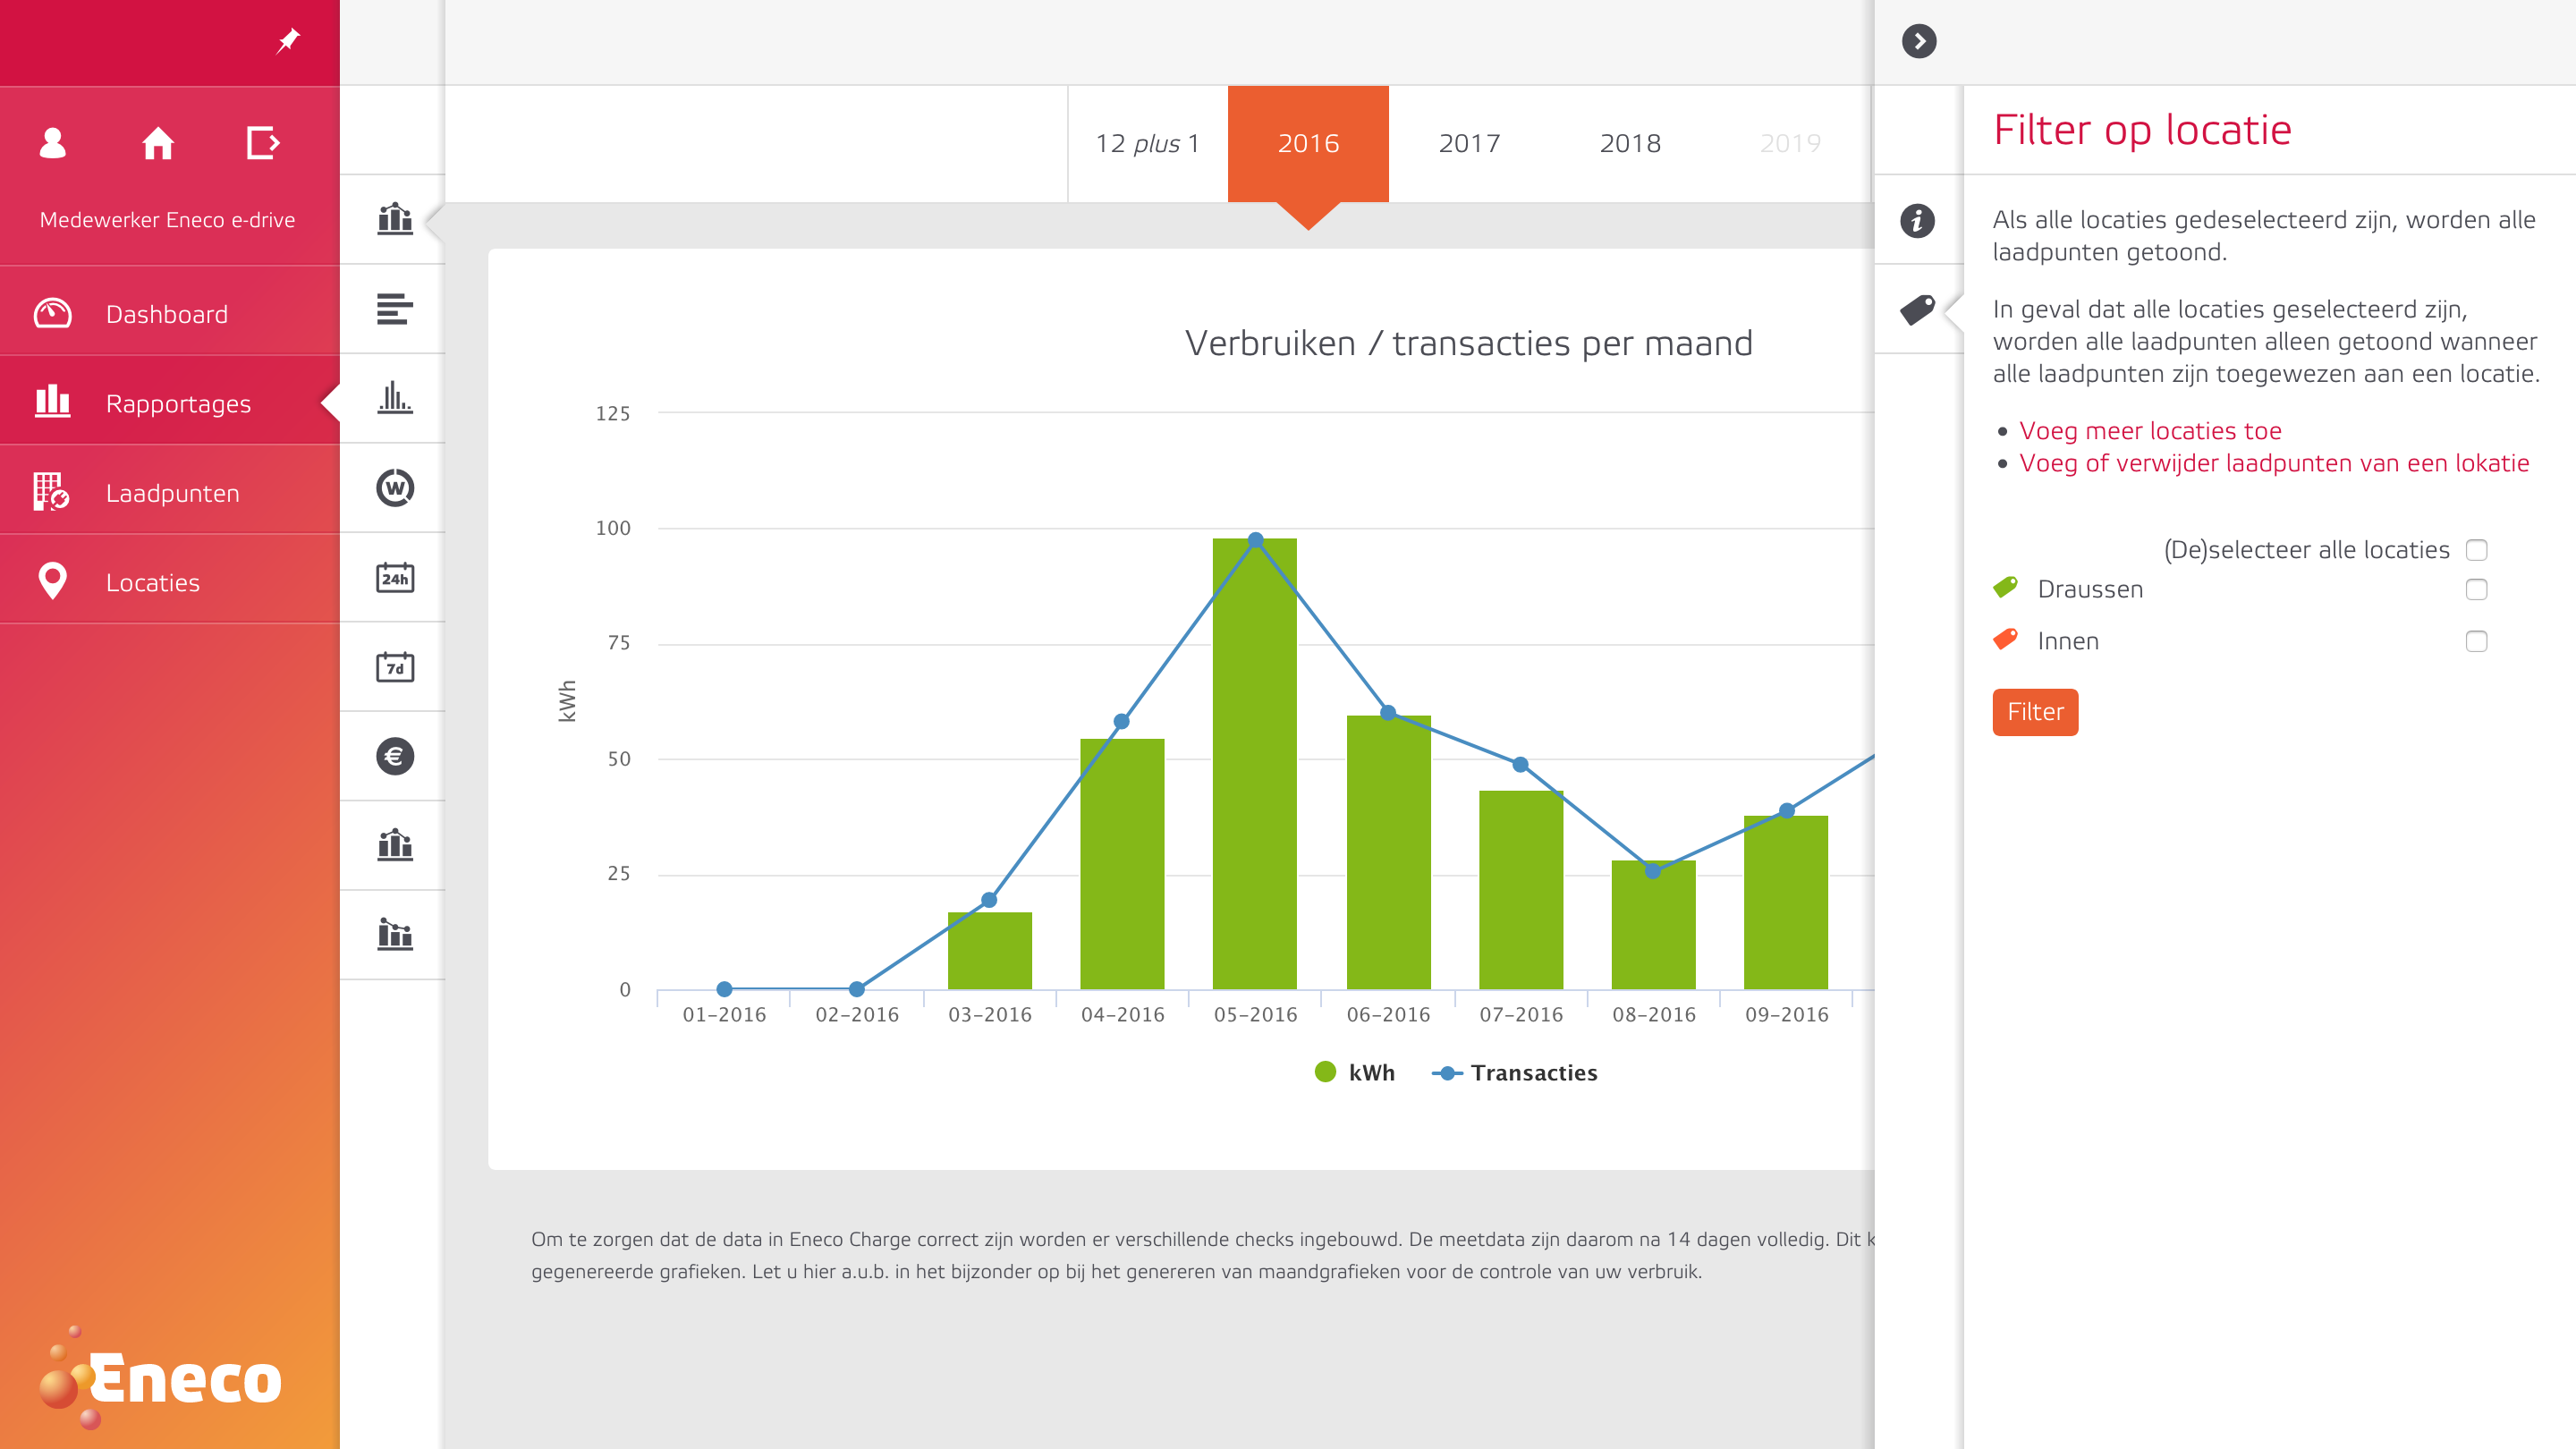Open the euro costs report icon
The height and width of the screenshot is (1449, 2576).
tap(395, 756)
